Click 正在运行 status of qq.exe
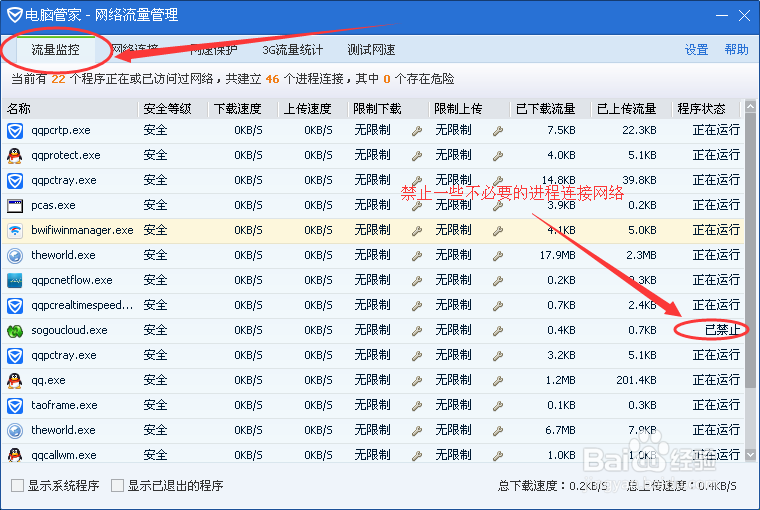 716,380
